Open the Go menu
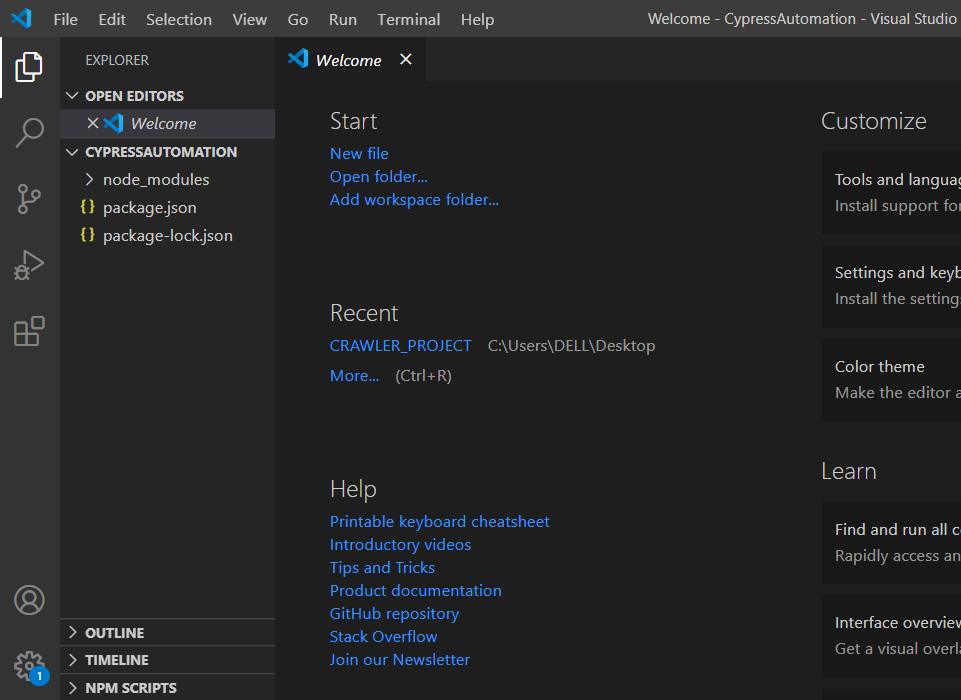This screenshot has height=700, width=961. coord(298,20)
